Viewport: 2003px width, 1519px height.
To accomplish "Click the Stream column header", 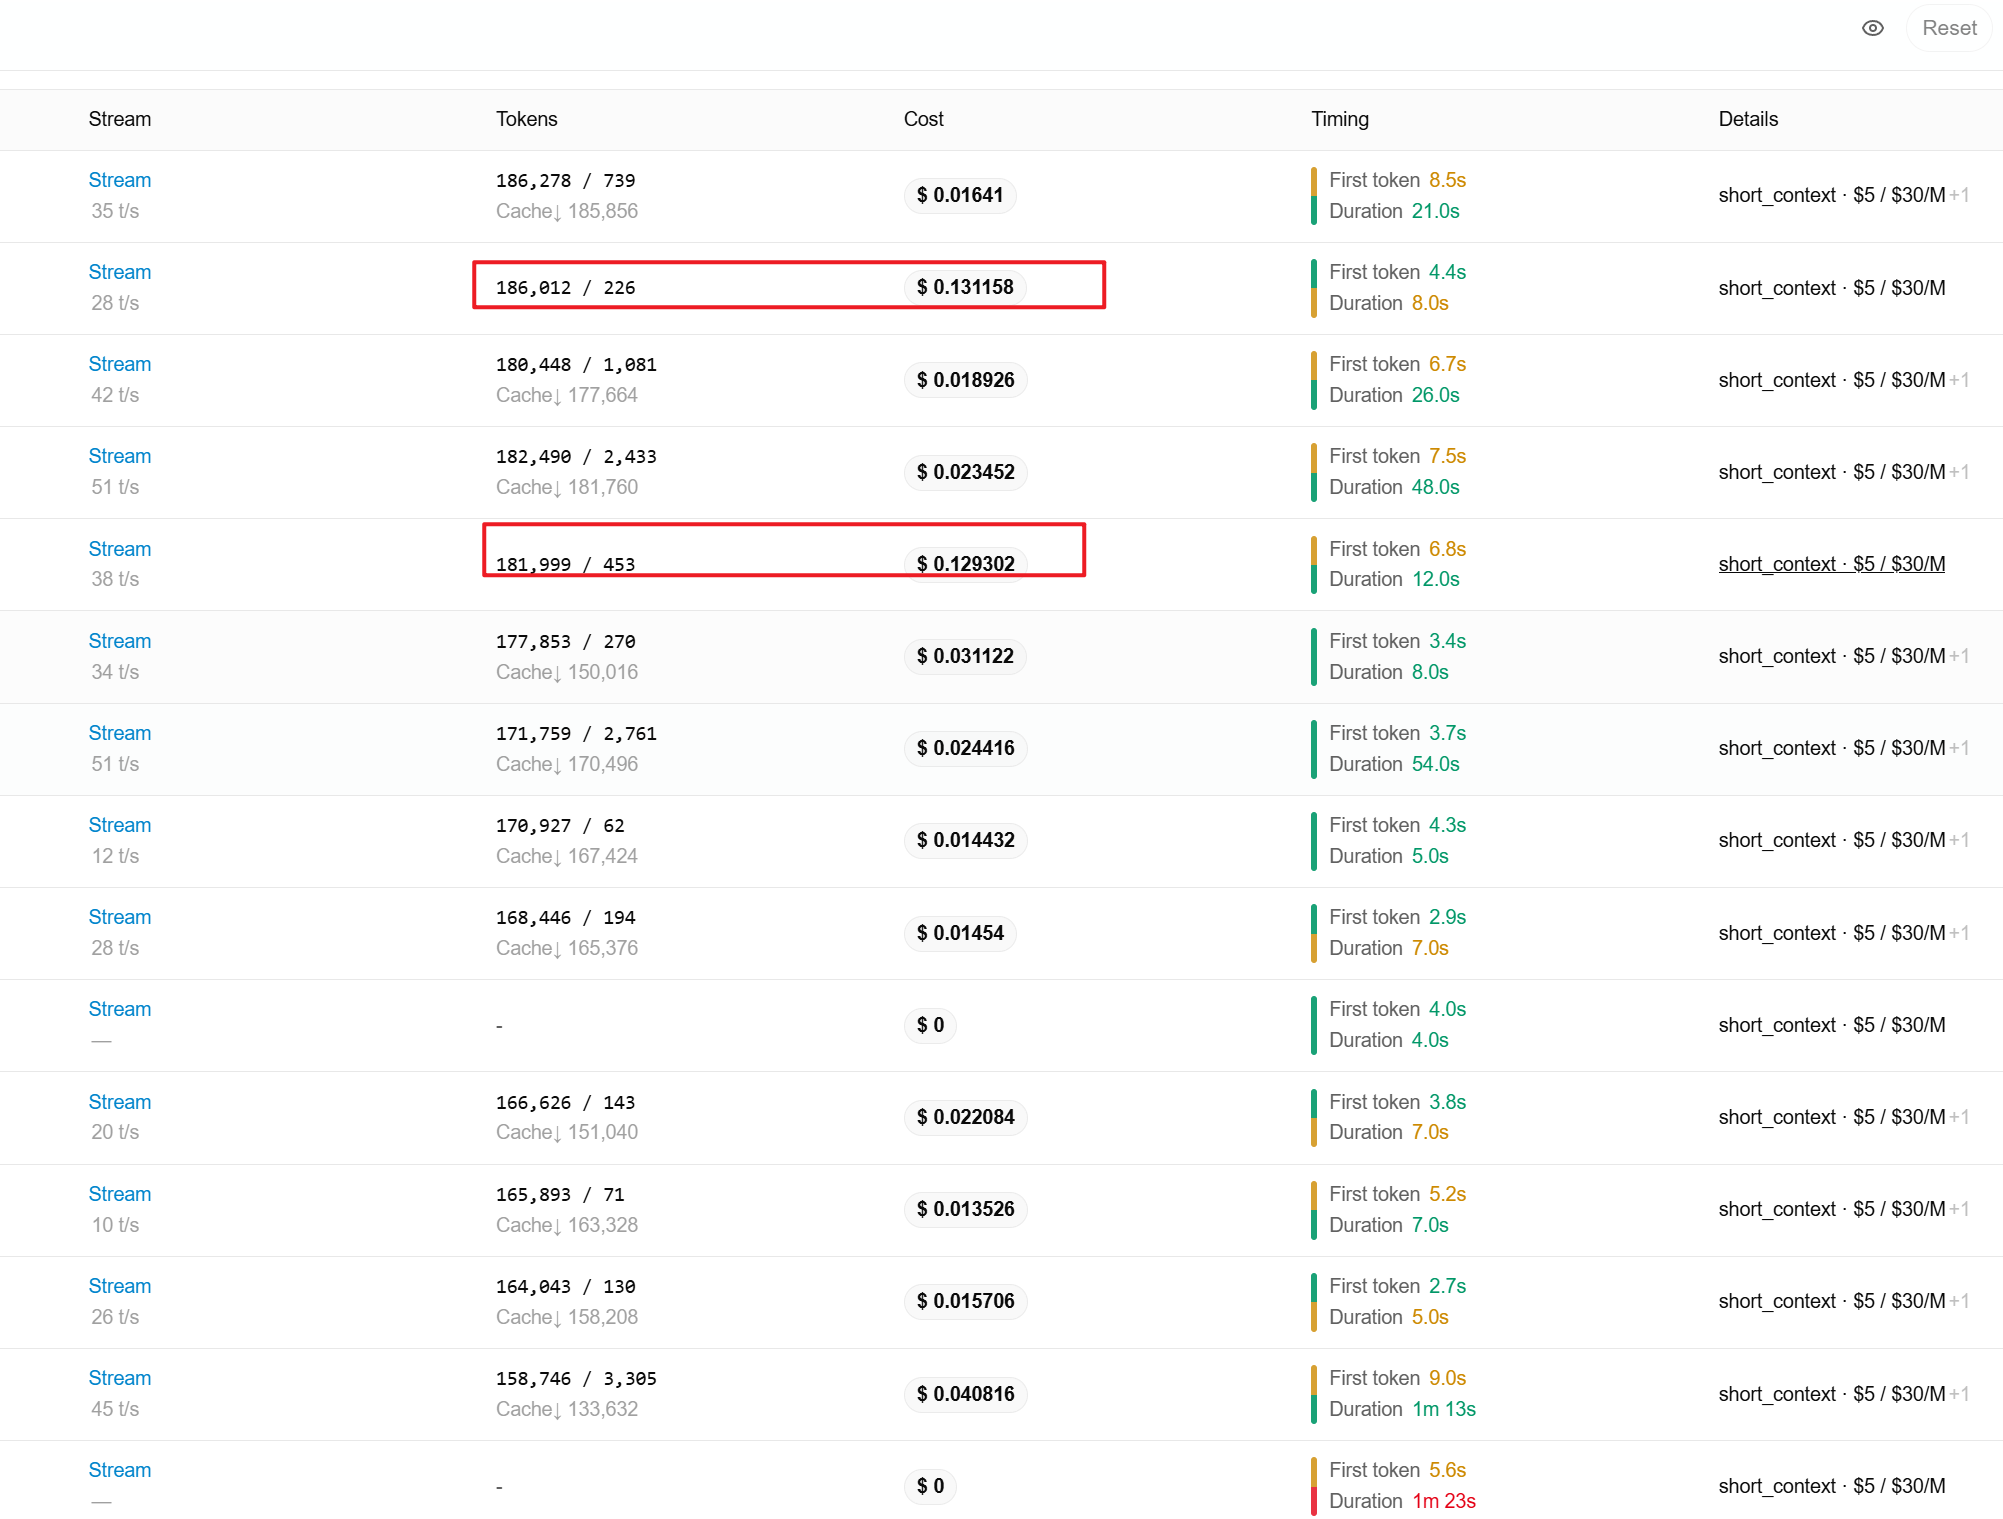I will coord(120,119).
